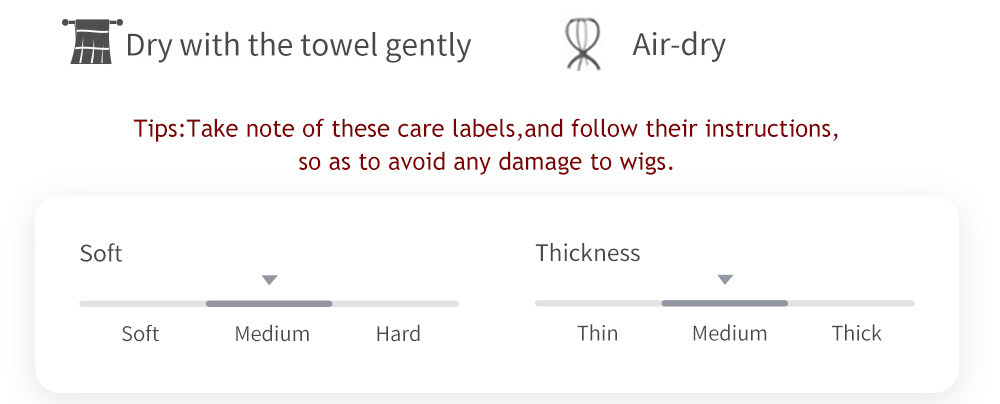
Task: Click the air-dry wig stand icon
Action: click(583, 45)
